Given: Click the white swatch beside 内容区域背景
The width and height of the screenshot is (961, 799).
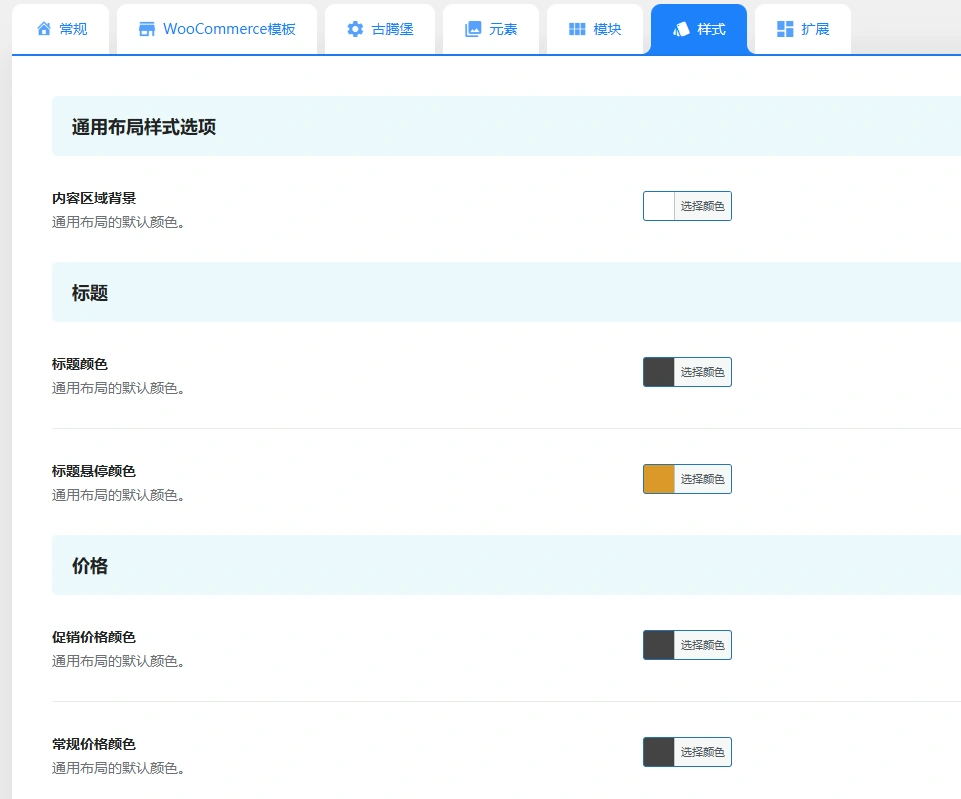Looking at the screenshot, I should (x=657, y=205).
